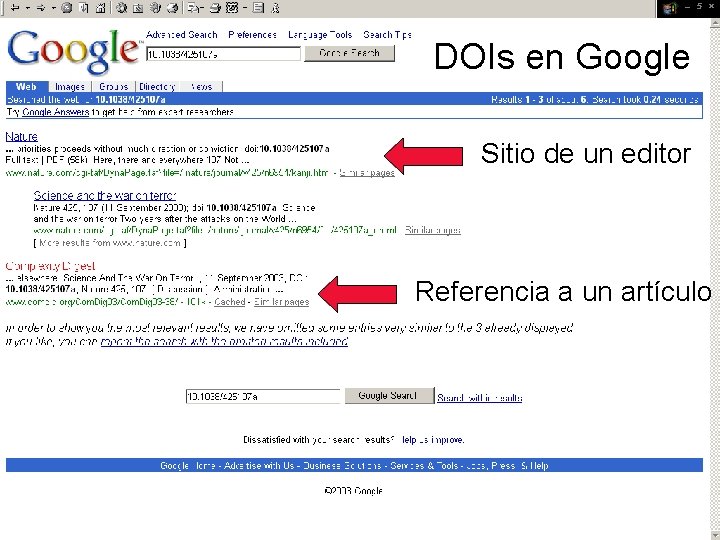This screenshot has height=540, width=720.
Task: Open the Google Answers link
Action: pos(56,112)
